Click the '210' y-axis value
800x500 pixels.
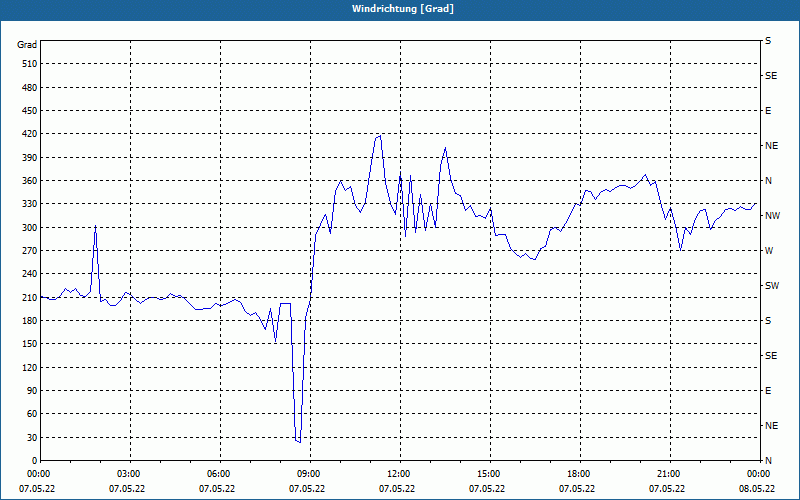click(30, 297)
